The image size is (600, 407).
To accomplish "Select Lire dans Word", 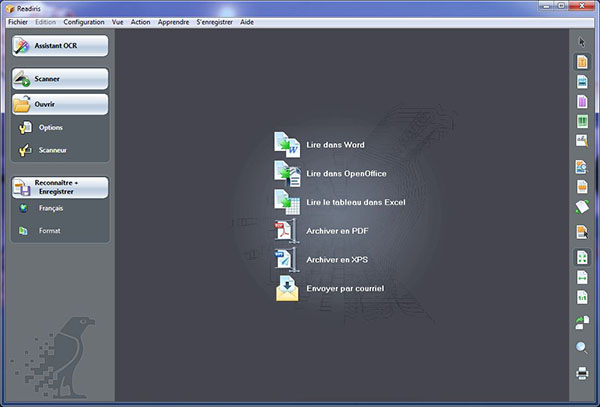I will (334, 145).
